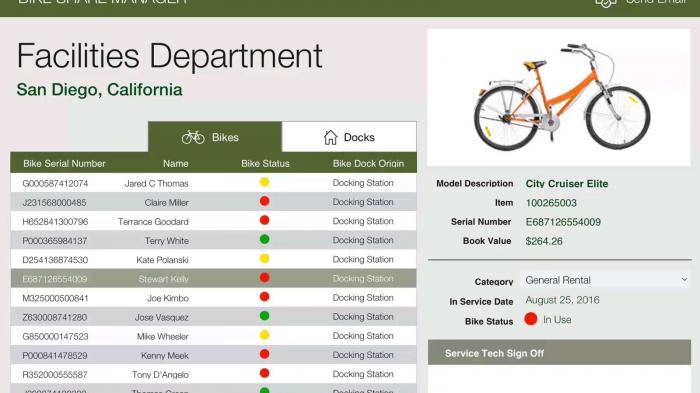Click the In Service Date field
700x393 pixels.
(562, 300)
